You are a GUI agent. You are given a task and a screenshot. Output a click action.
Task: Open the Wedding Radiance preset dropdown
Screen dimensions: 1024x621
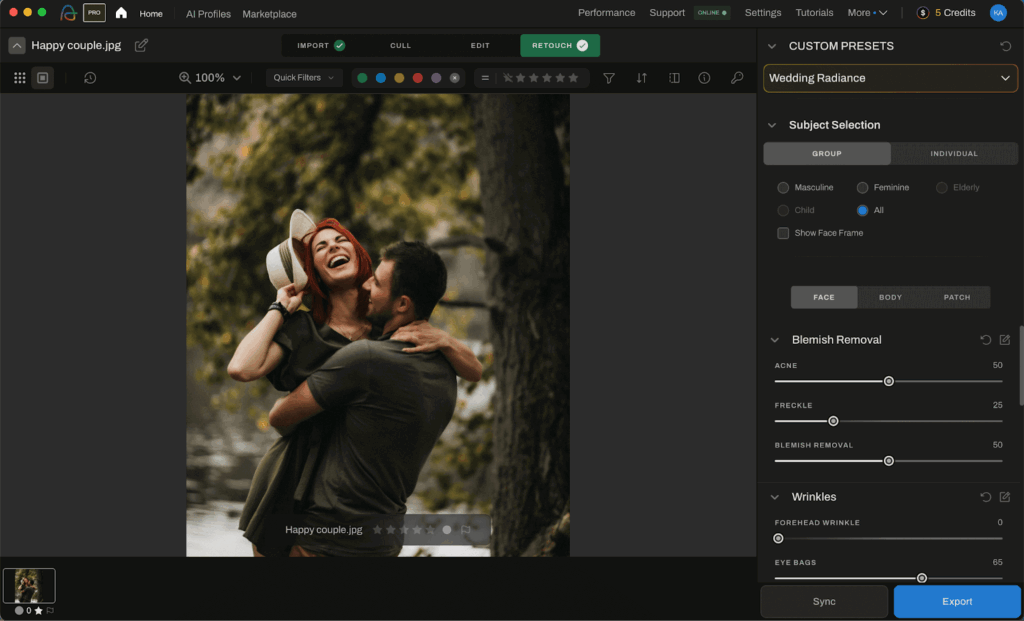(890, 78)
